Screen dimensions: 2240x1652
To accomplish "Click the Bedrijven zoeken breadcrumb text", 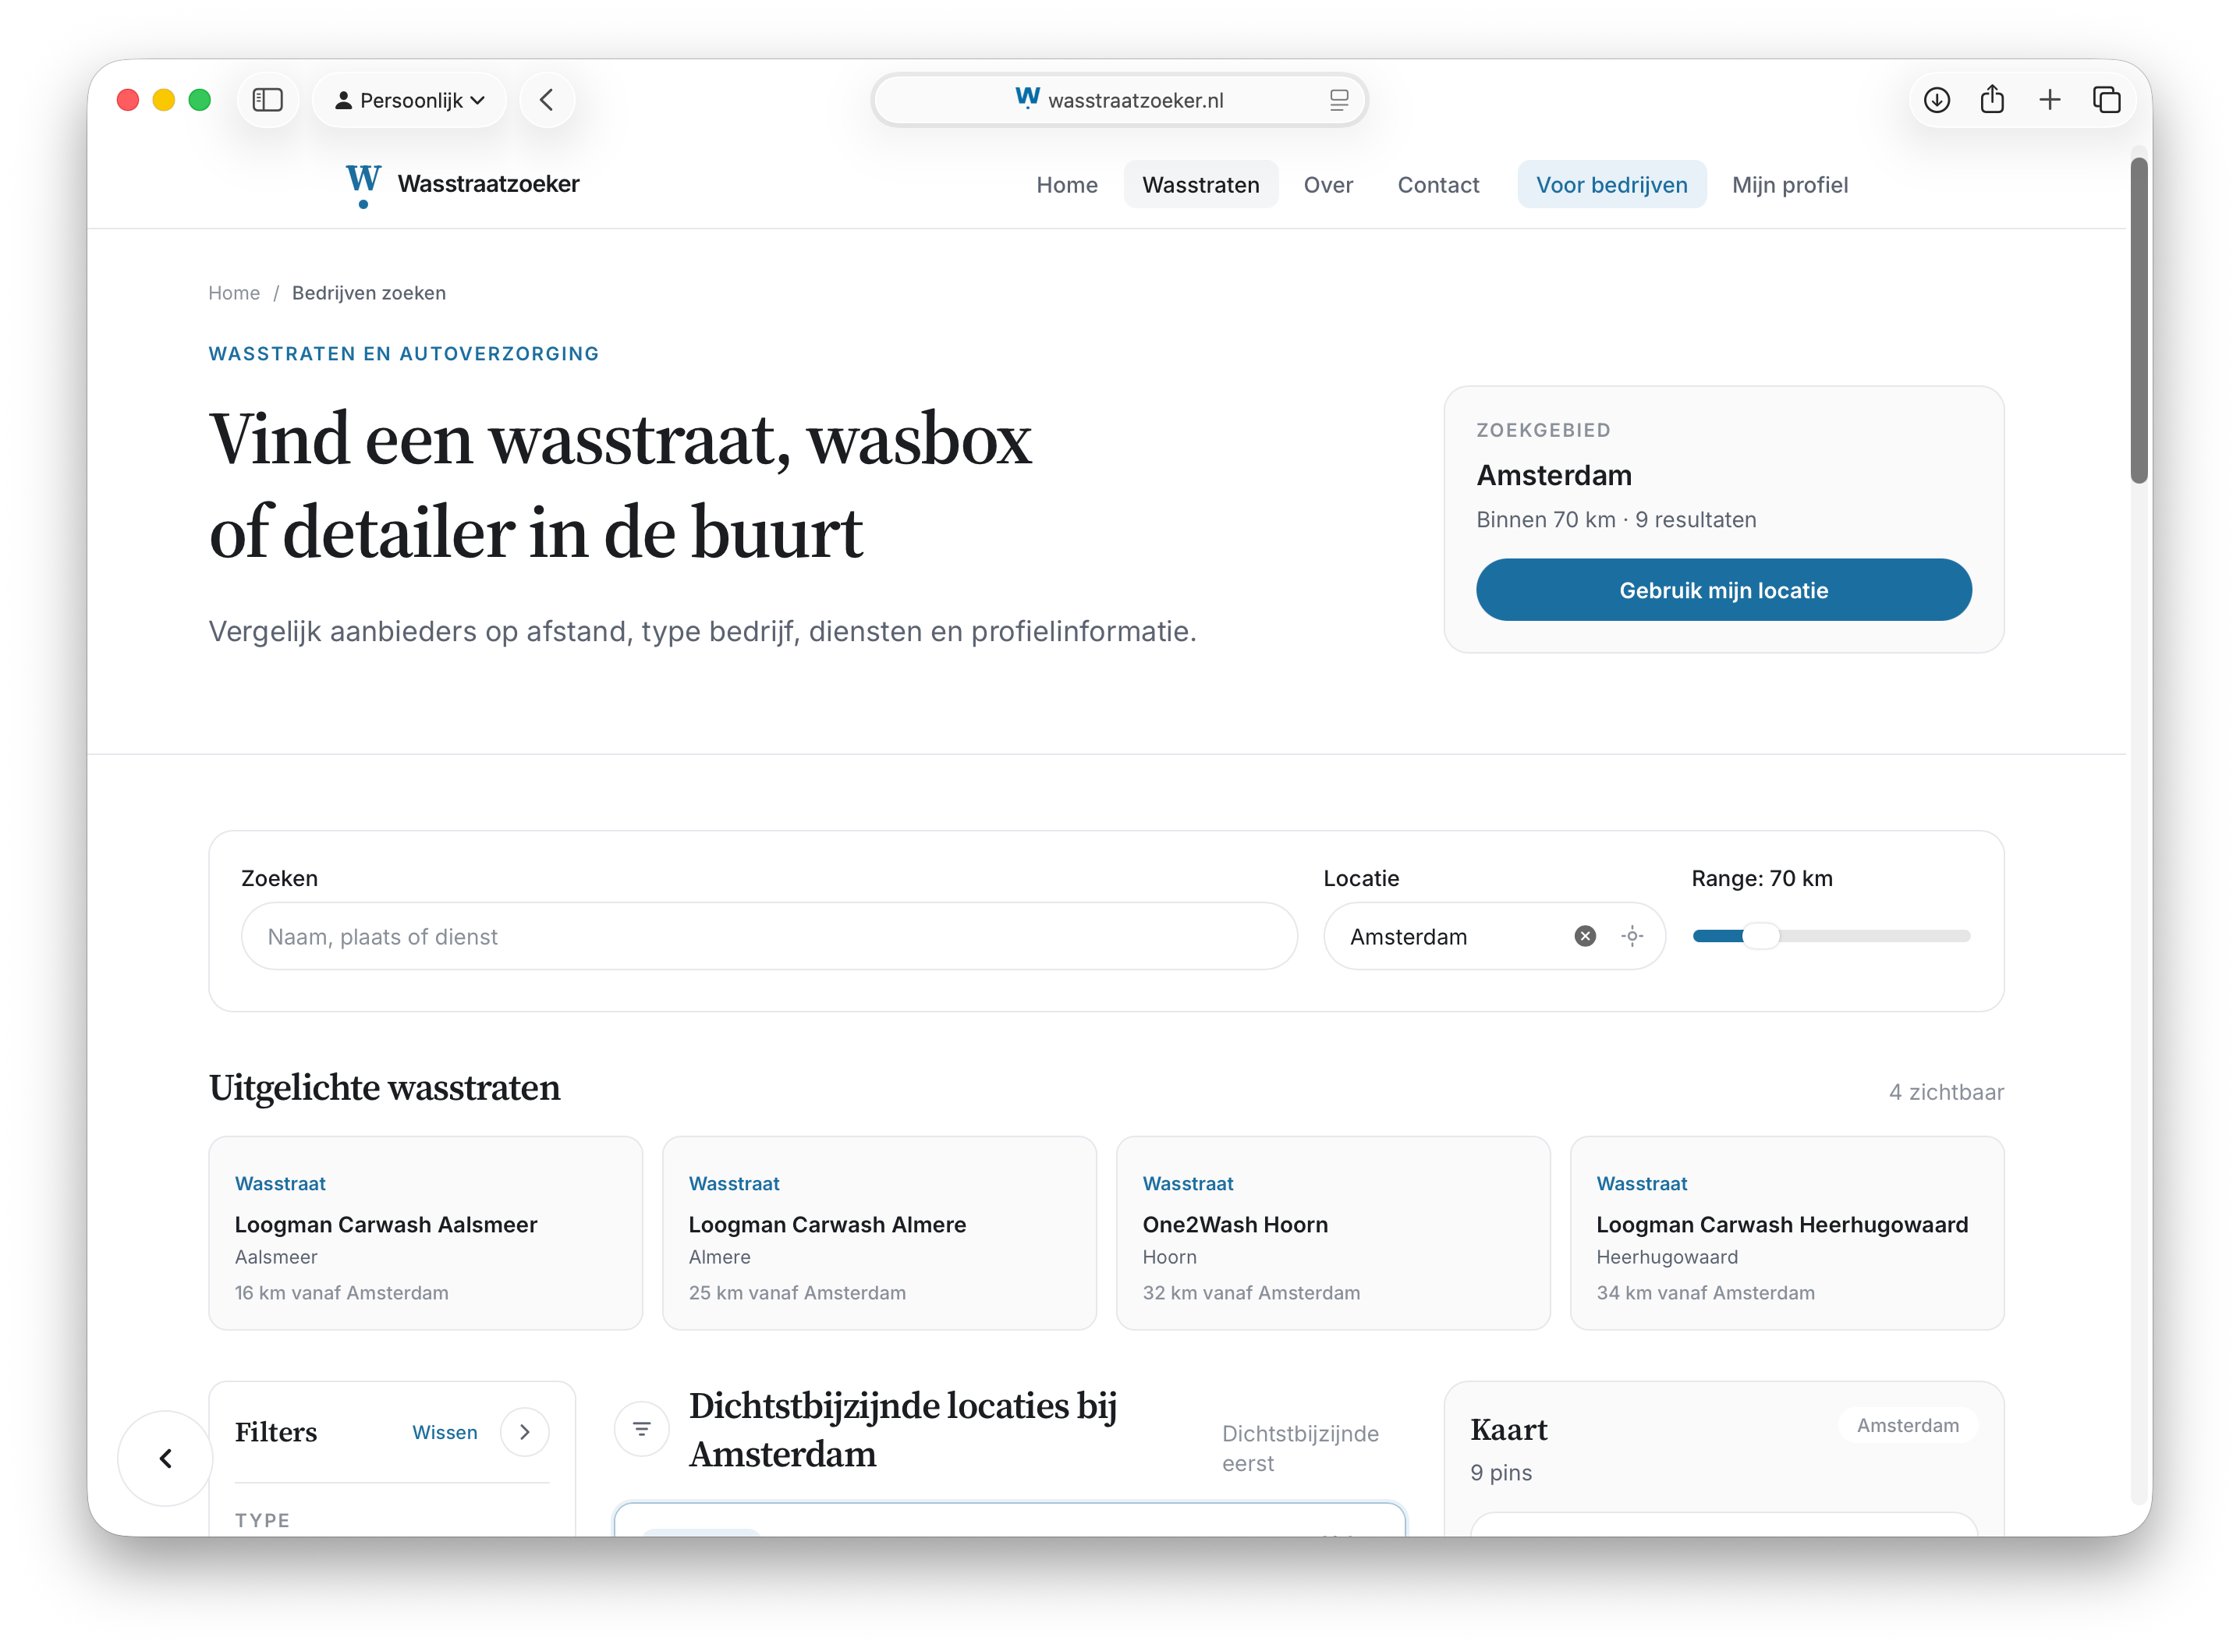I will pos(369,293).
